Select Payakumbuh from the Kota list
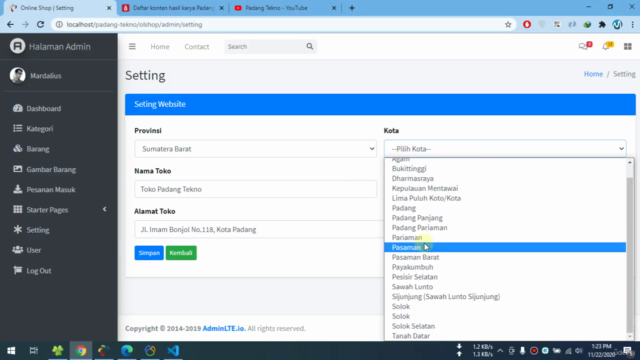This screenshot has width=640, height=360. (505, 267)
